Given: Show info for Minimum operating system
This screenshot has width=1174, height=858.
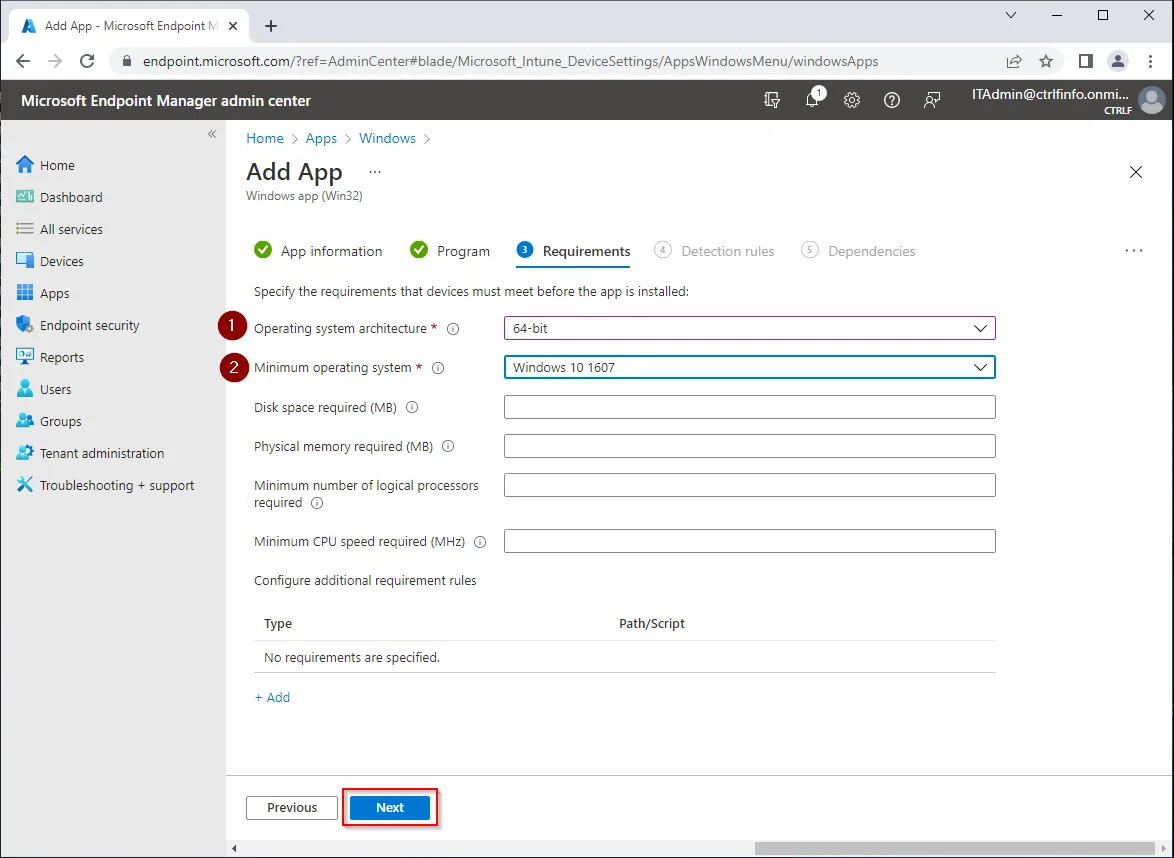Looking at the screenshot, I should (x=438, y=368).
